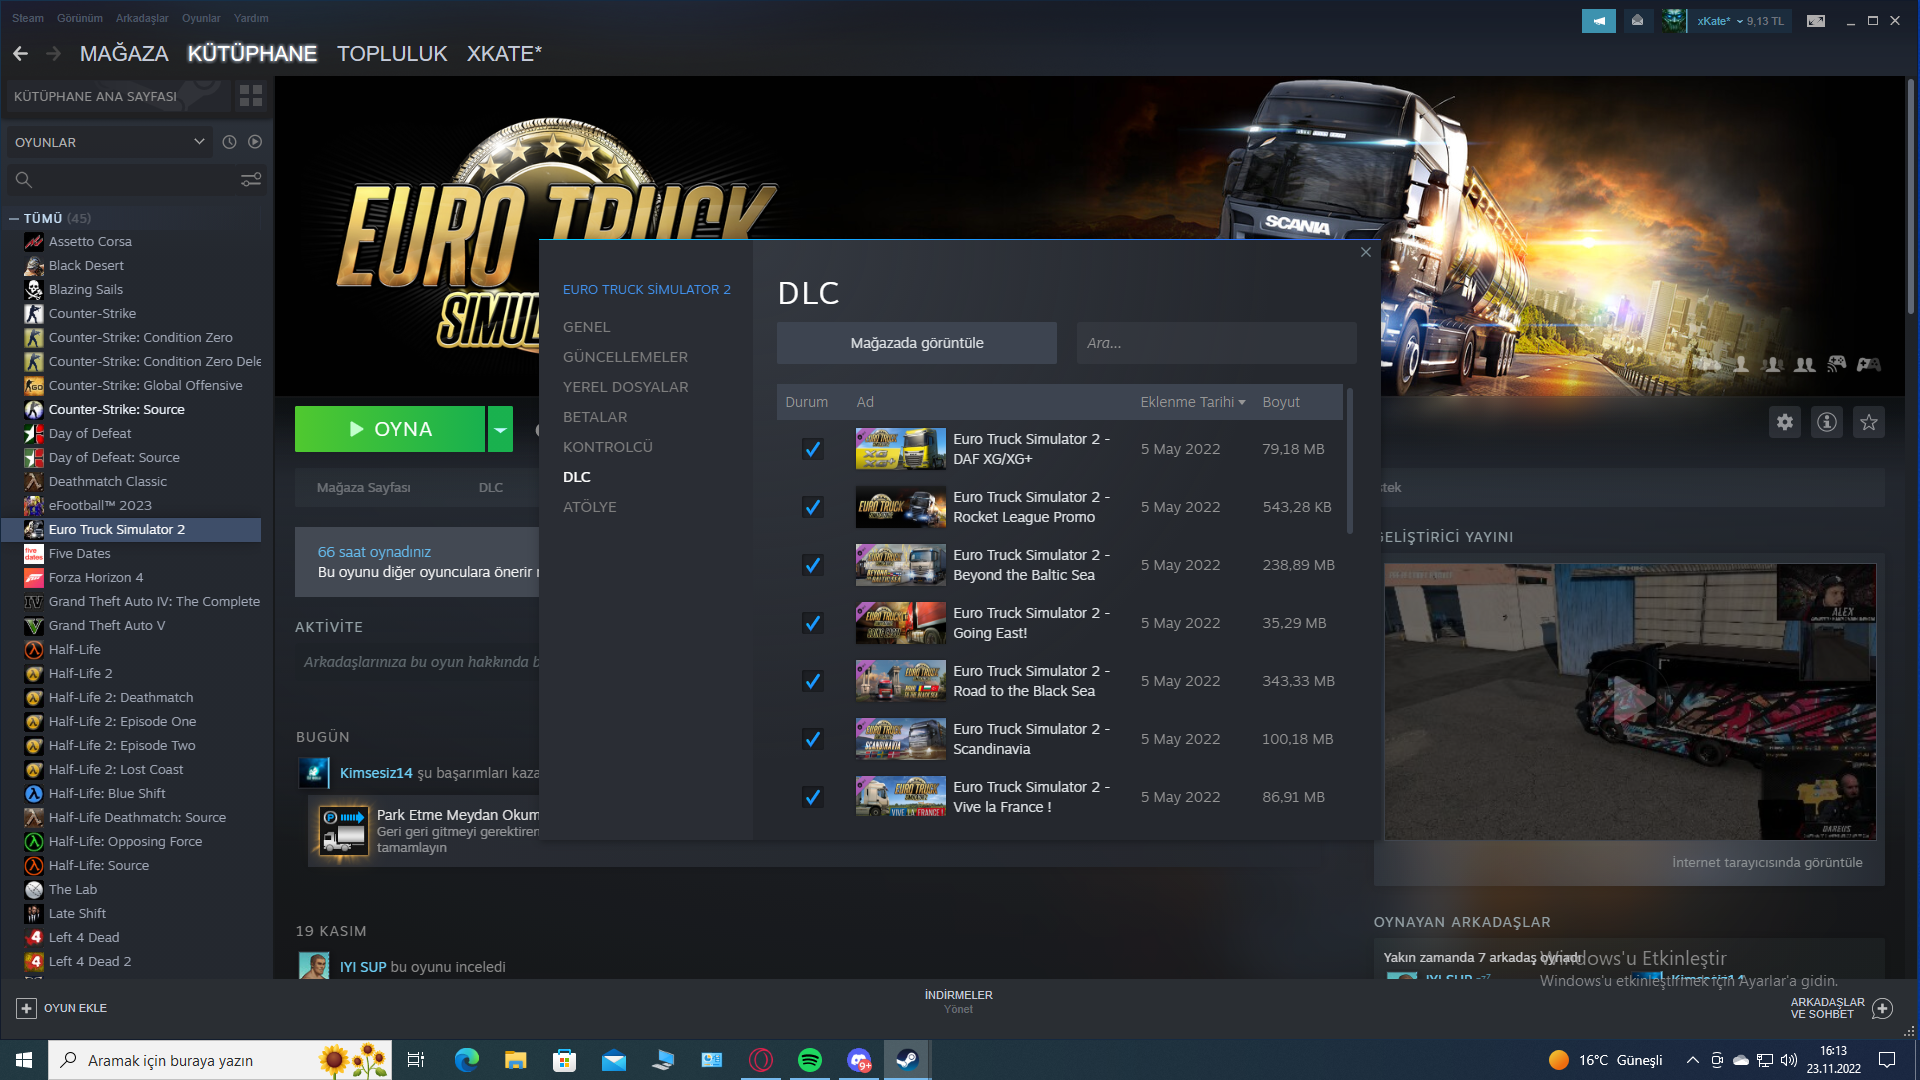The height and width of the screenshot is (1080, 1920).
Task: Open Microsoft Edge from the taskbar
Action: 467,1060
